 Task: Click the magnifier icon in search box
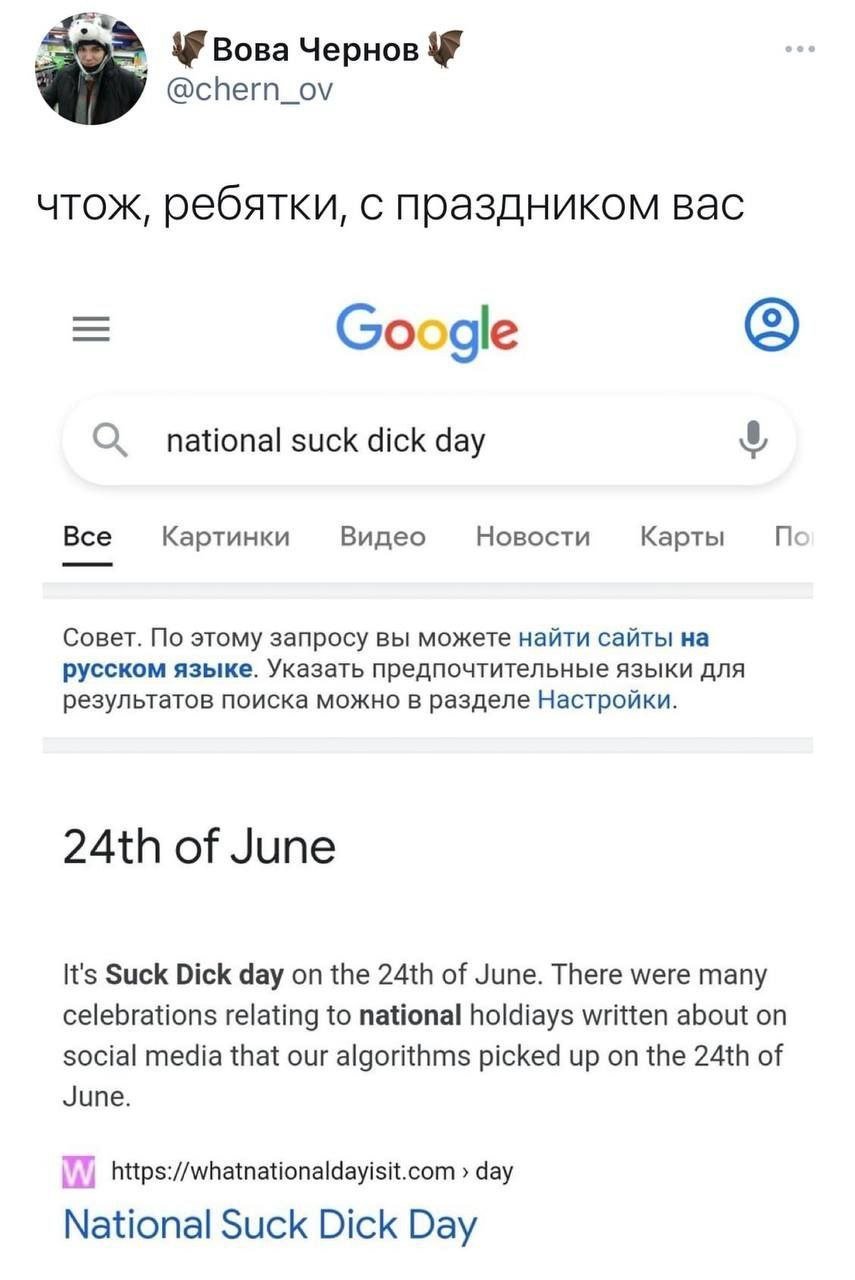point(109,438)
